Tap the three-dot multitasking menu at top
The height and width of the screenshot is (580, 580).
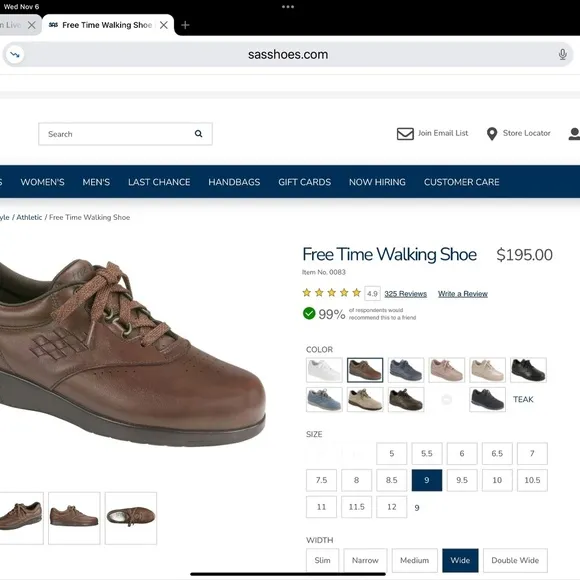click(288, 6)
